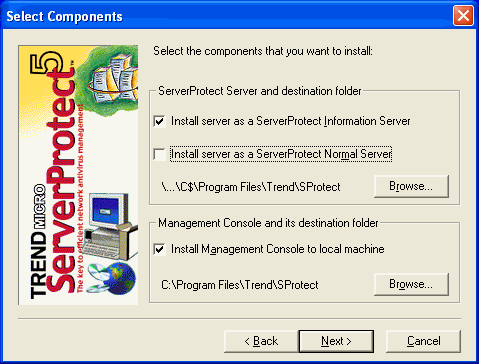479x364 pixels.
Task: Click the numeral 5 in the logo
Action: 47,63
